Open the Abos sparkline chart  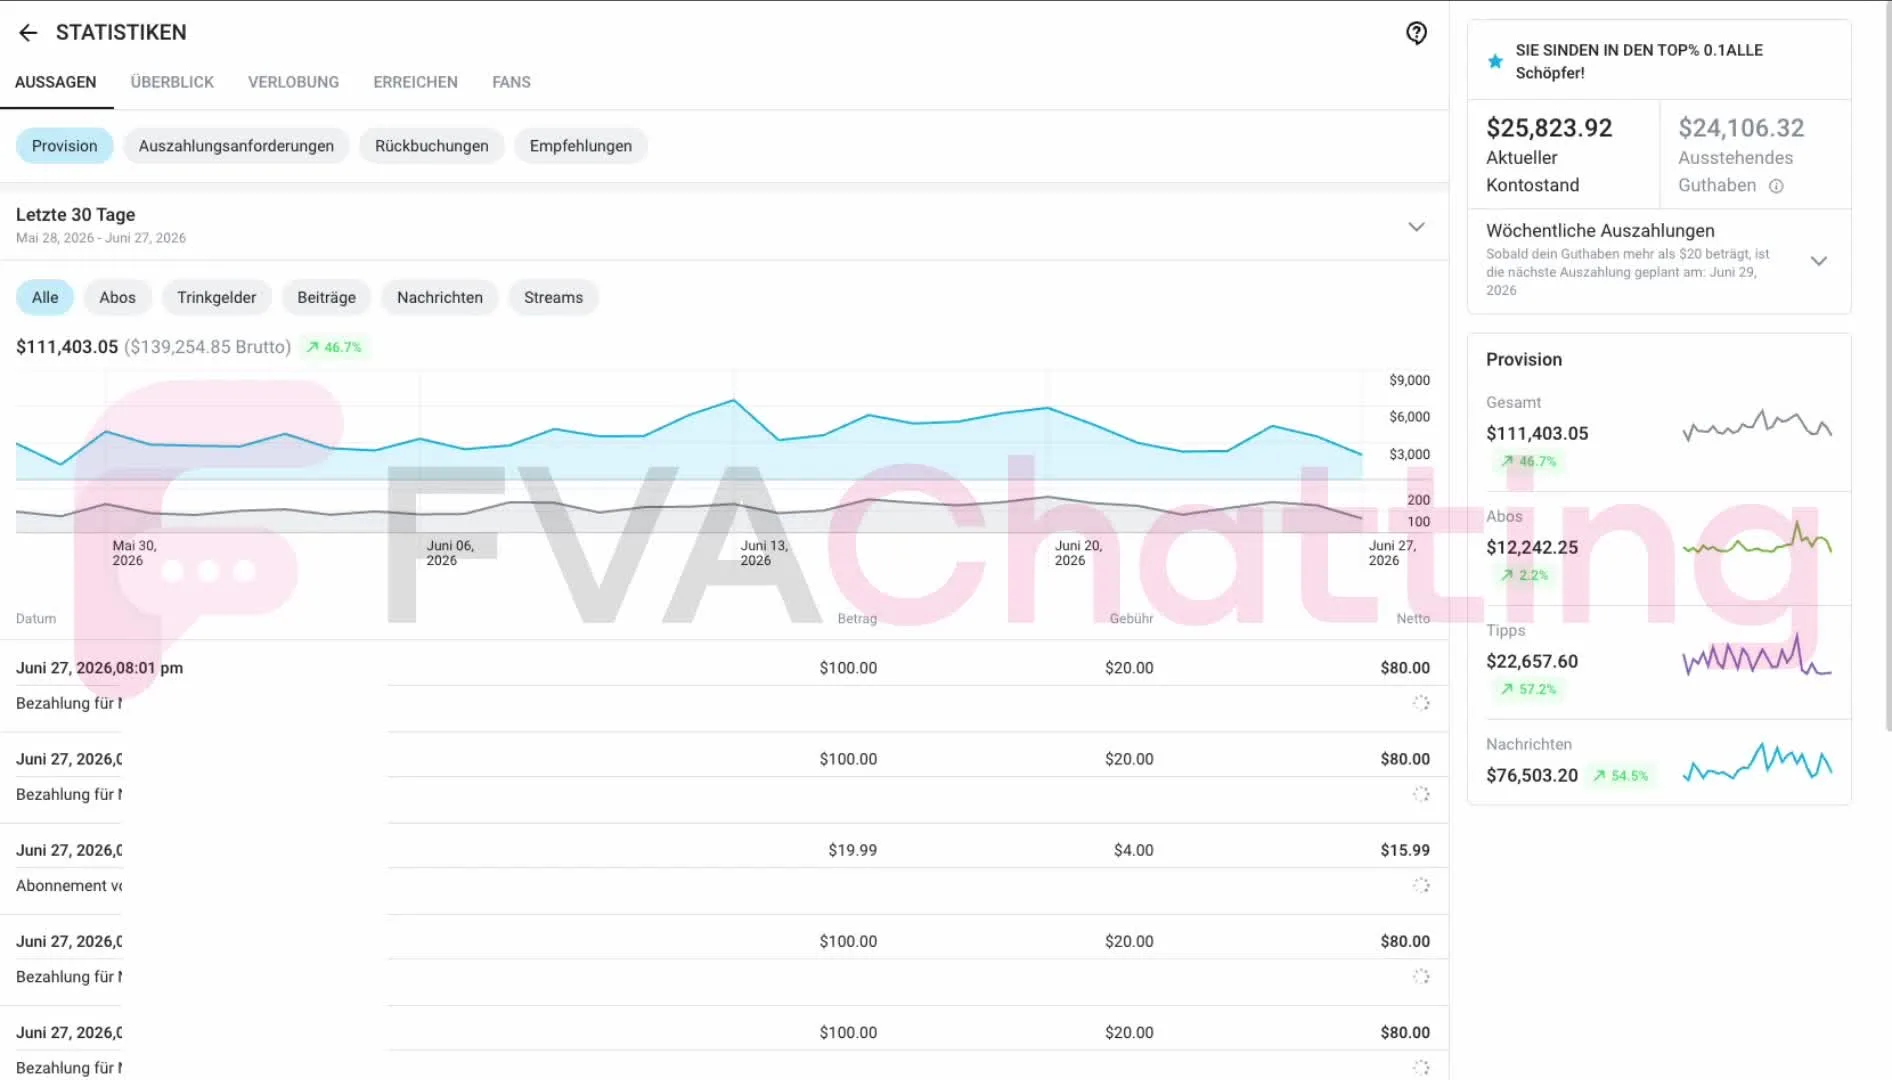(x=1757, y=540)
